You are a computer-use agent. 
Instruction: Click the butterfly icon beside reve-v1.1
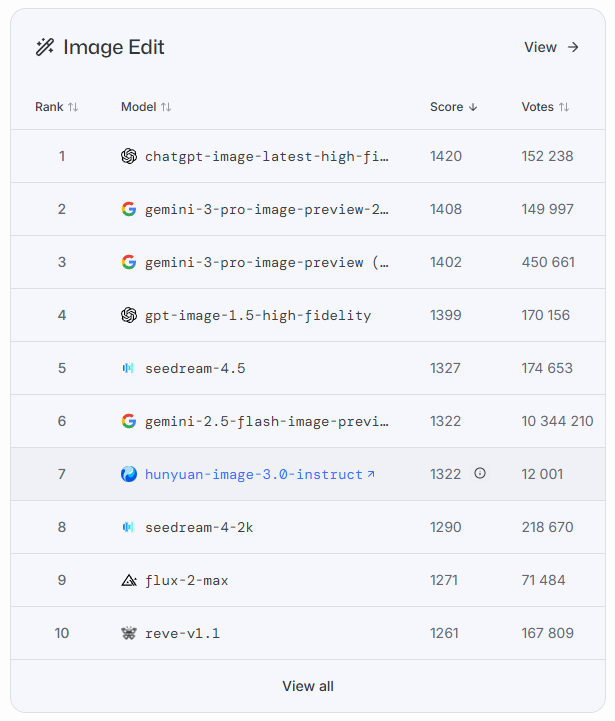point(129,633)
